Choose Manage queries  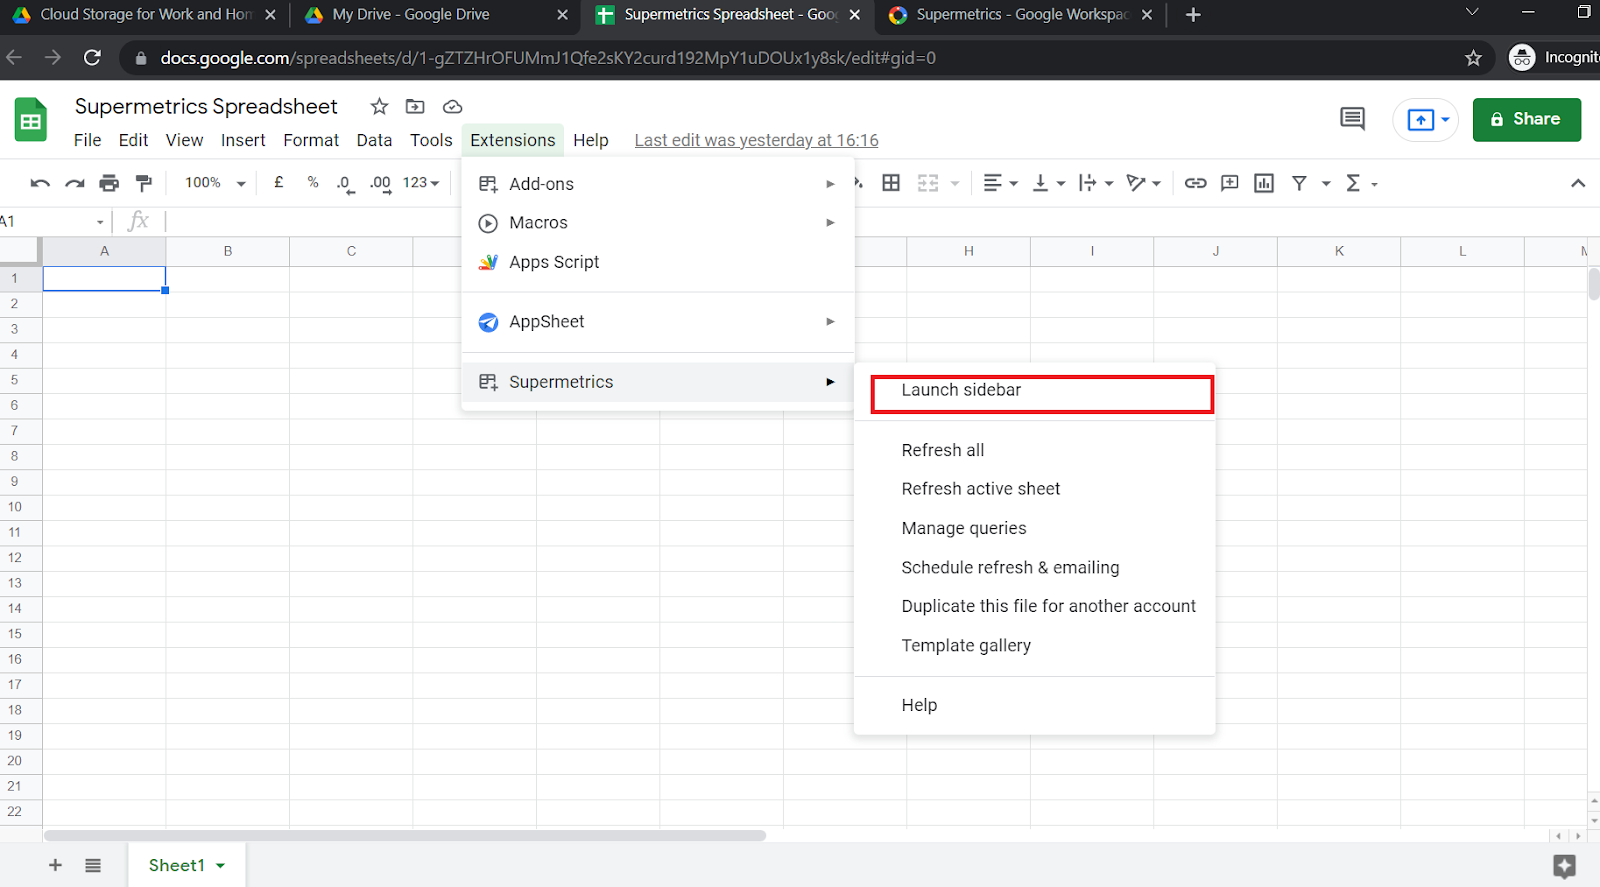click(x=1035, y=528)
